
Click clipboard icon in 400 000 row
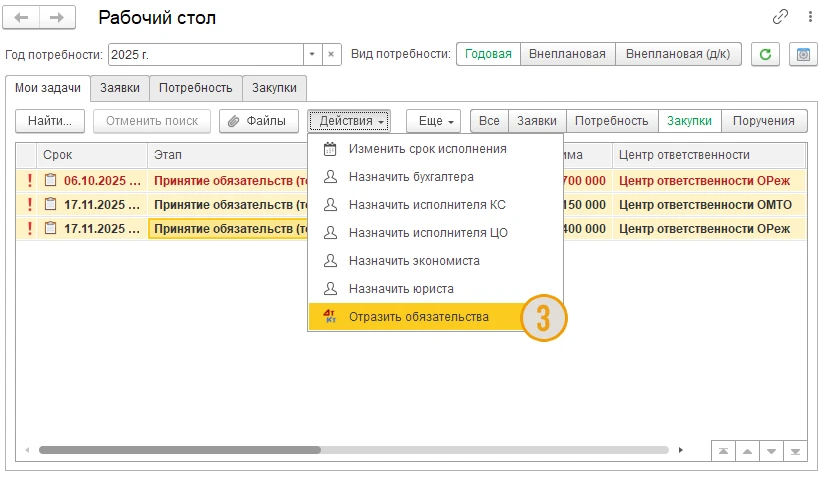(x=51, y=228)
